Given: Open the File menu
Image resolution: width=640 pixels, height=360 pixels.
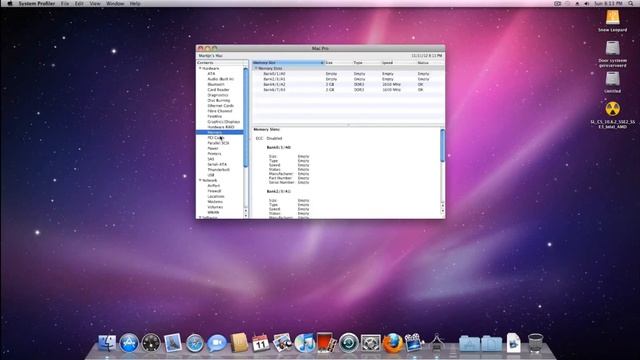Looking at the screenshot, I should coord(65,3).
